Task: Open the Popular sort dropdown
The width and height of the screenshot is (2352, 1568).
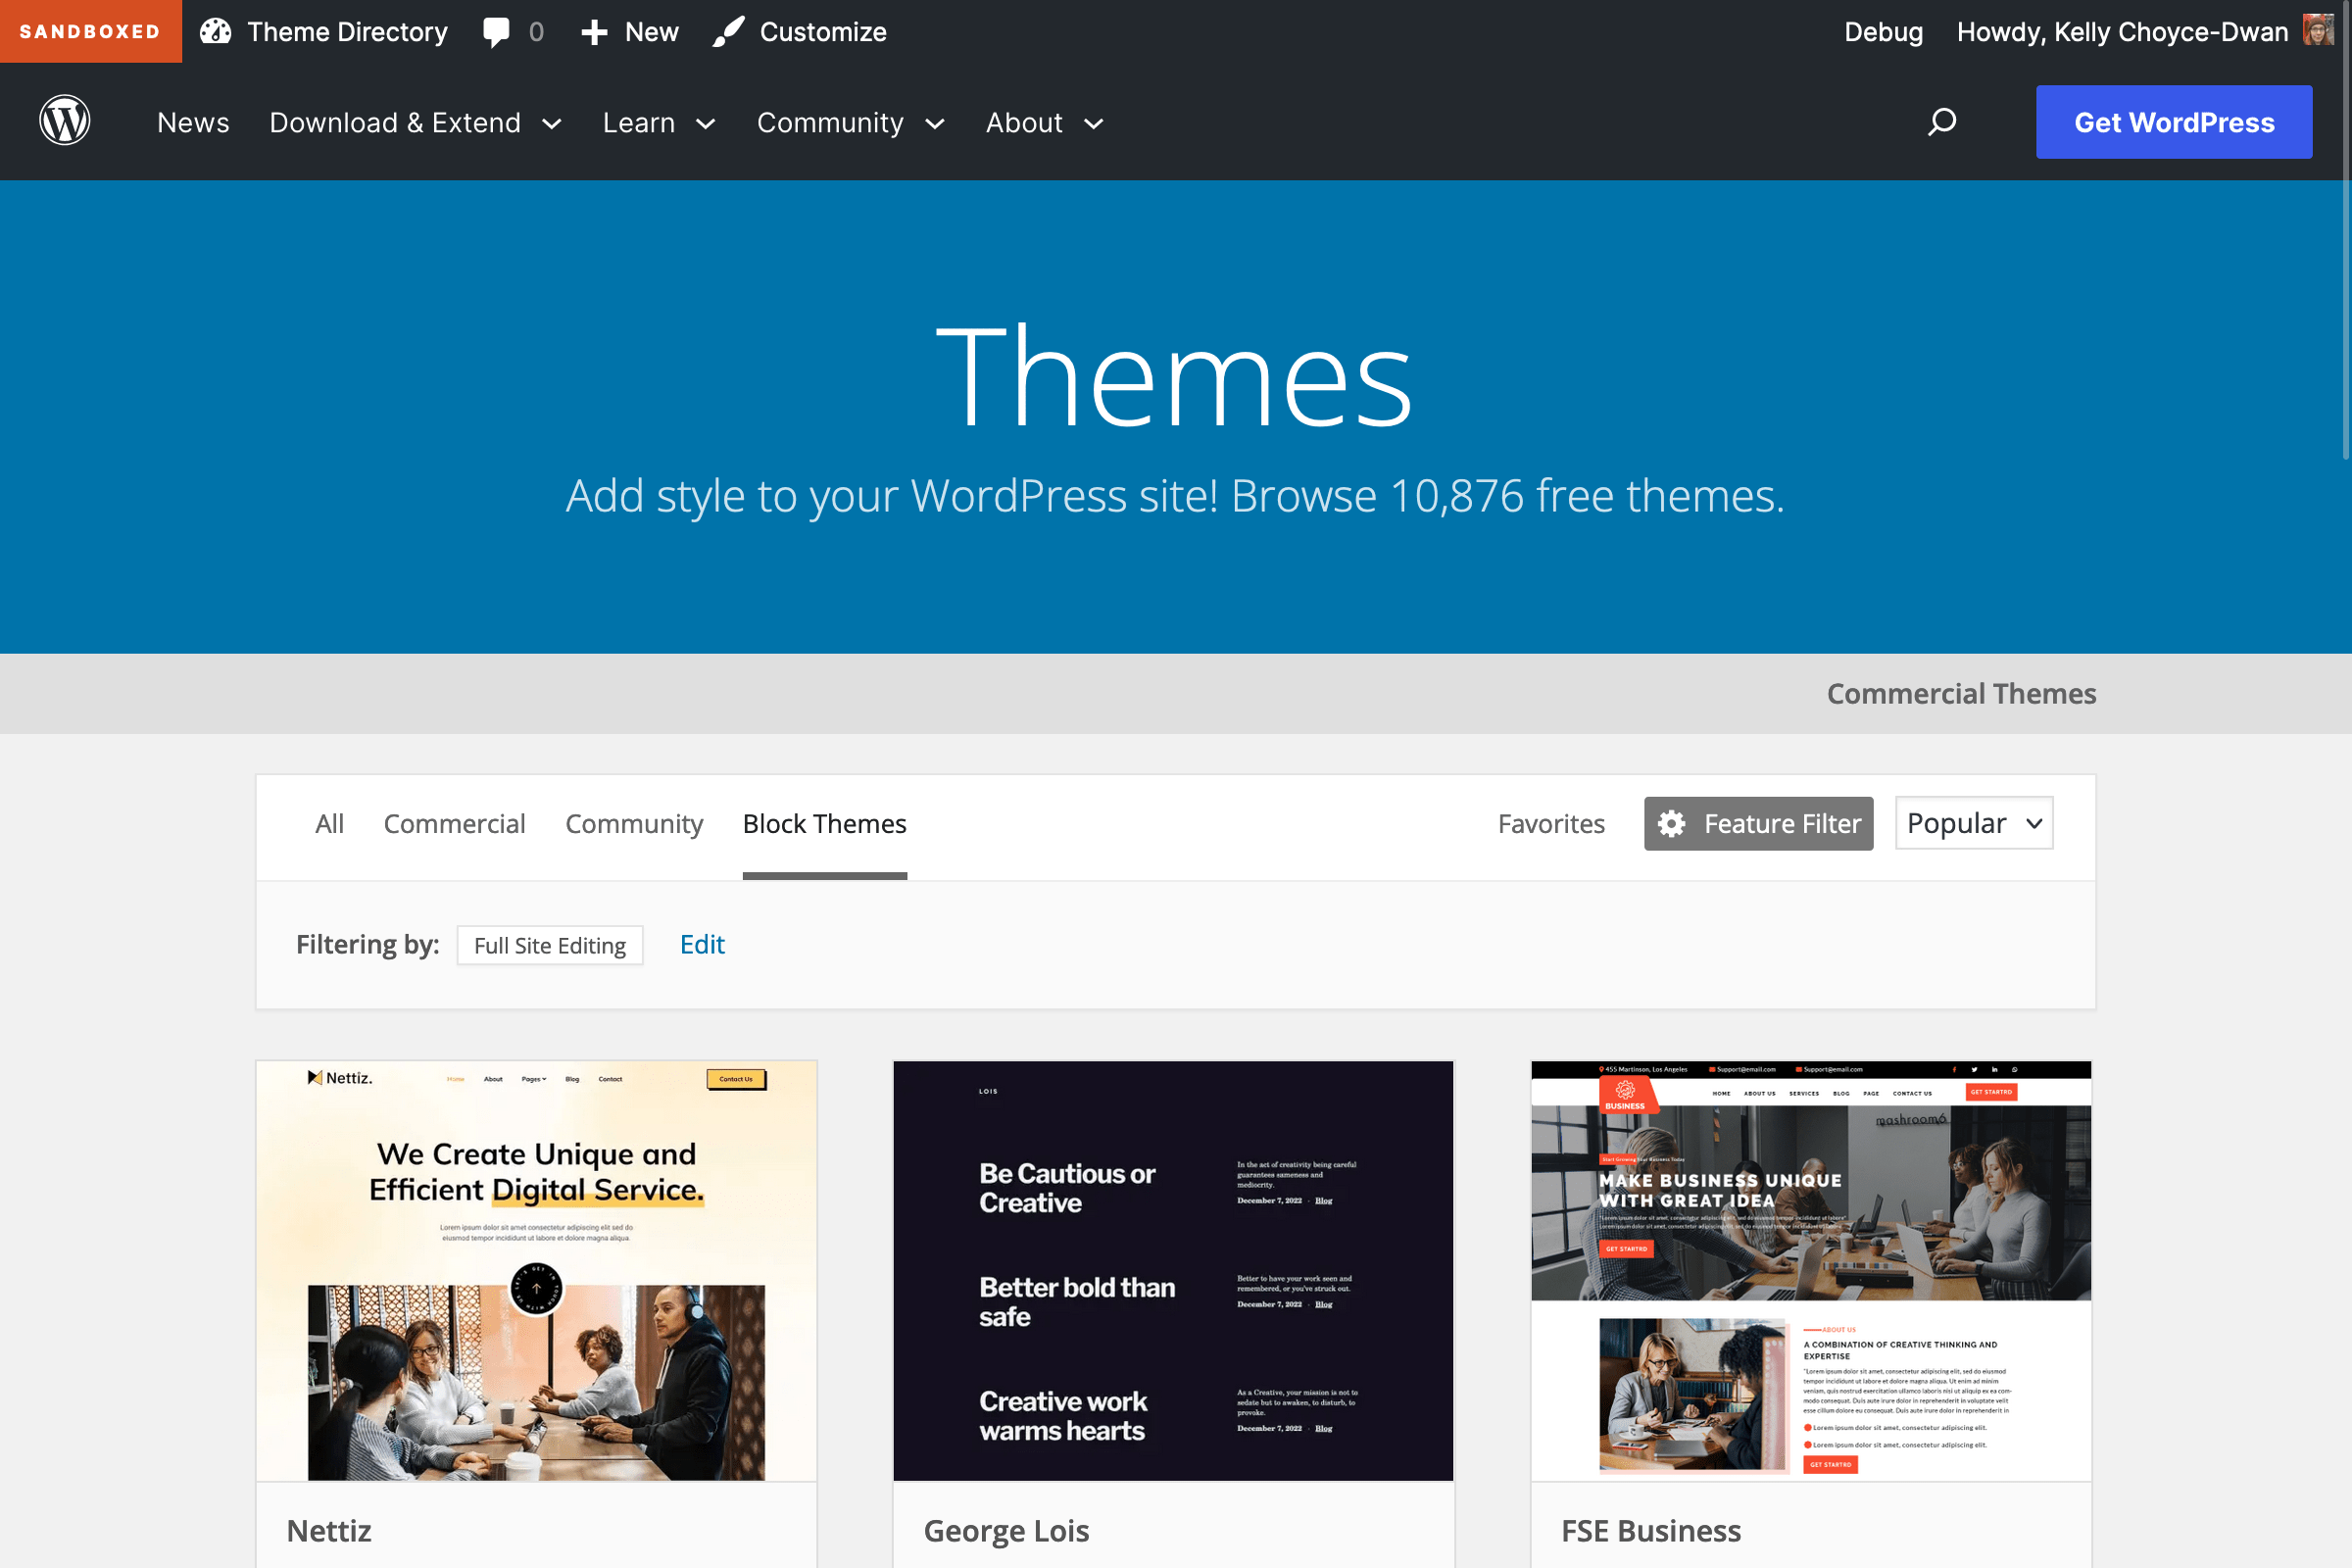Action: (x=1973, y=823)
